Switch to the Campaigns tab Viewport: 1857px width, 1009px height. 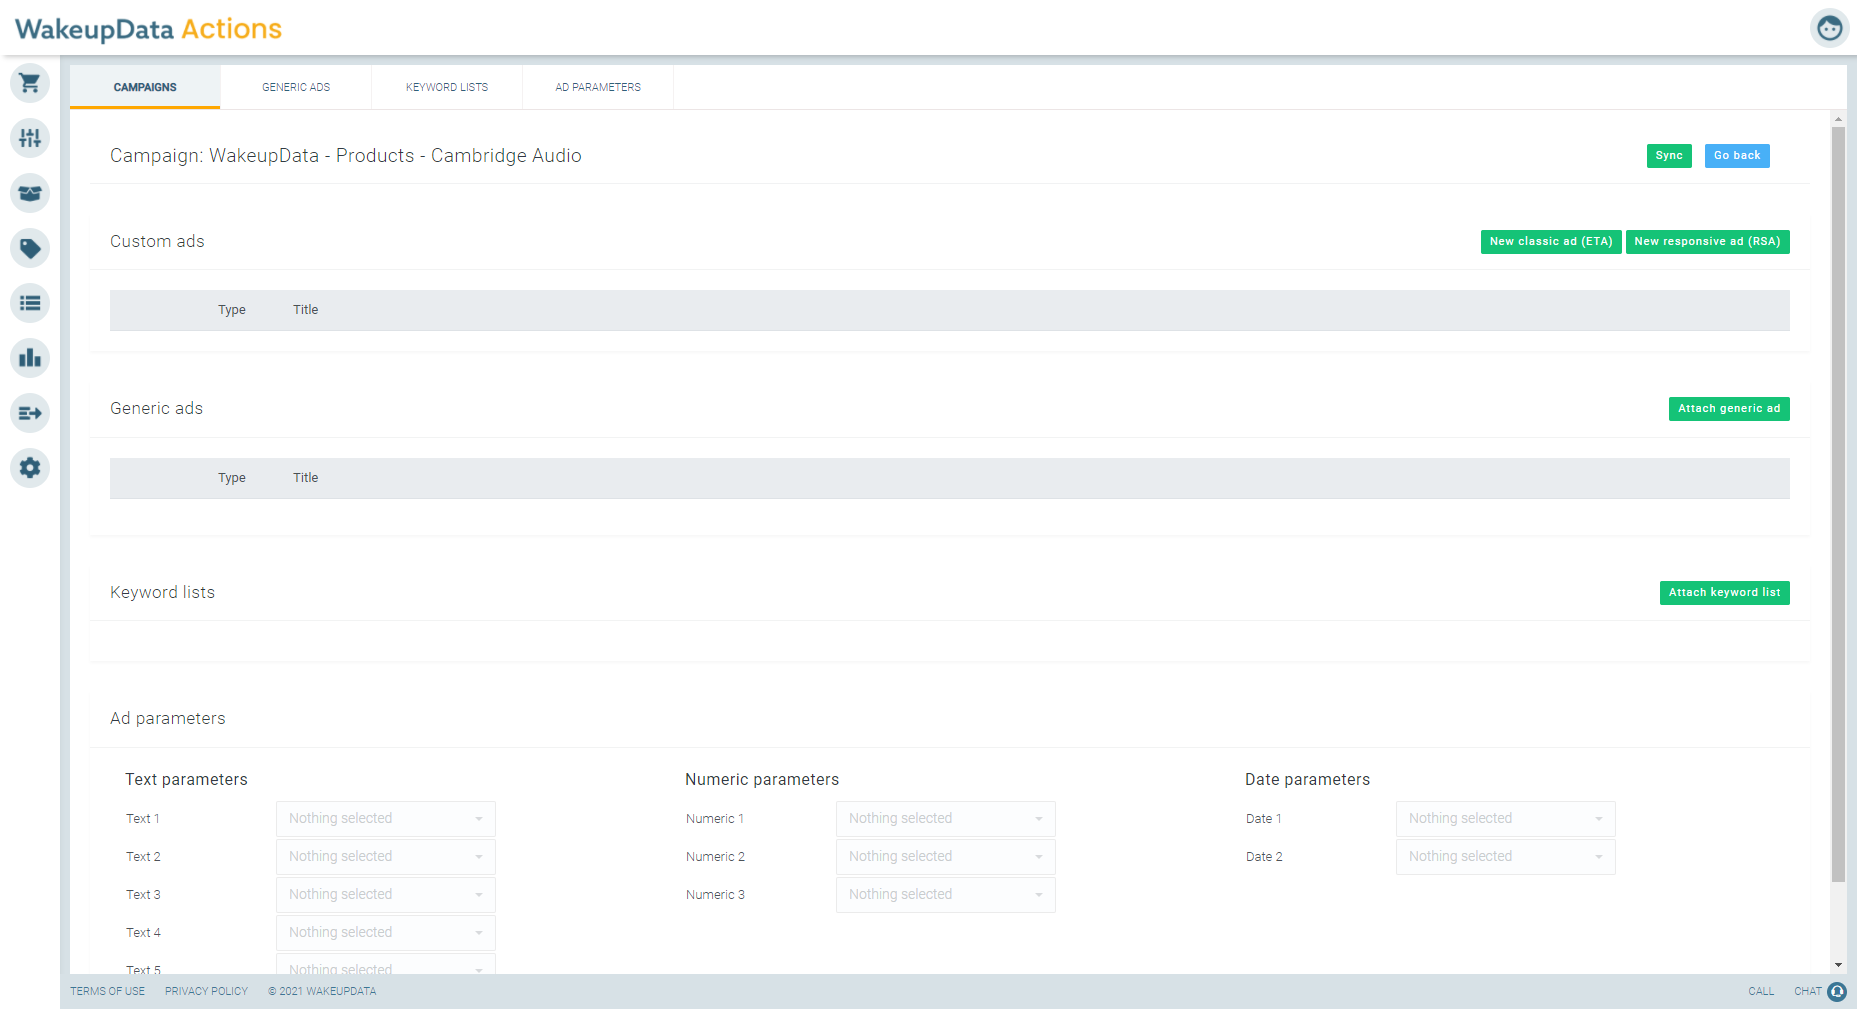click(x=145, y=87)
